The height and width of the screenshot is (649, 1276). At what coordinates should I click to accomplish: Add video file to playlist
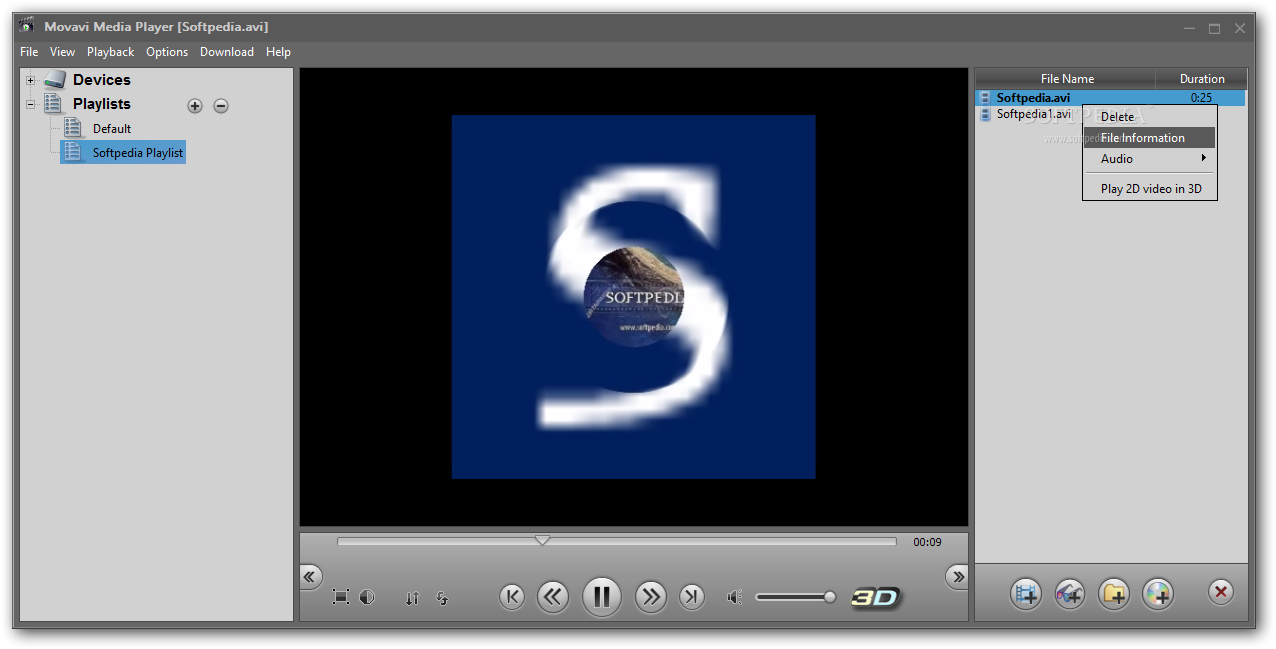pos(1025,594)
